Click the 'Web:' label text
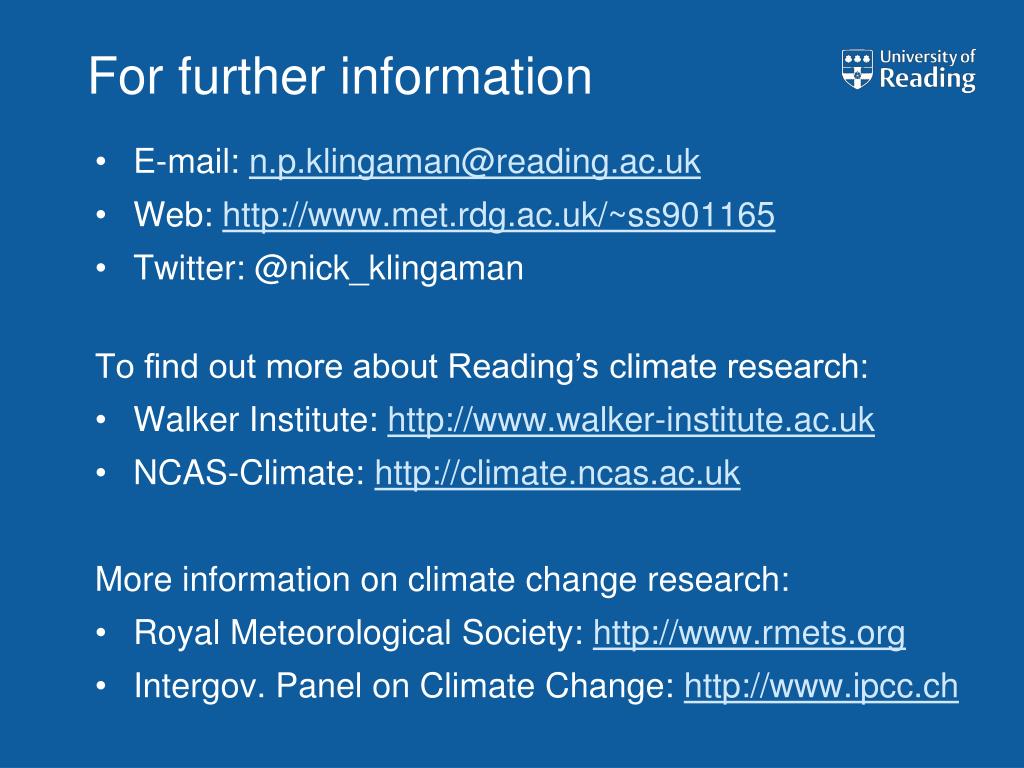This screenshot has width=1024, height=768. (x=174, y=215)
